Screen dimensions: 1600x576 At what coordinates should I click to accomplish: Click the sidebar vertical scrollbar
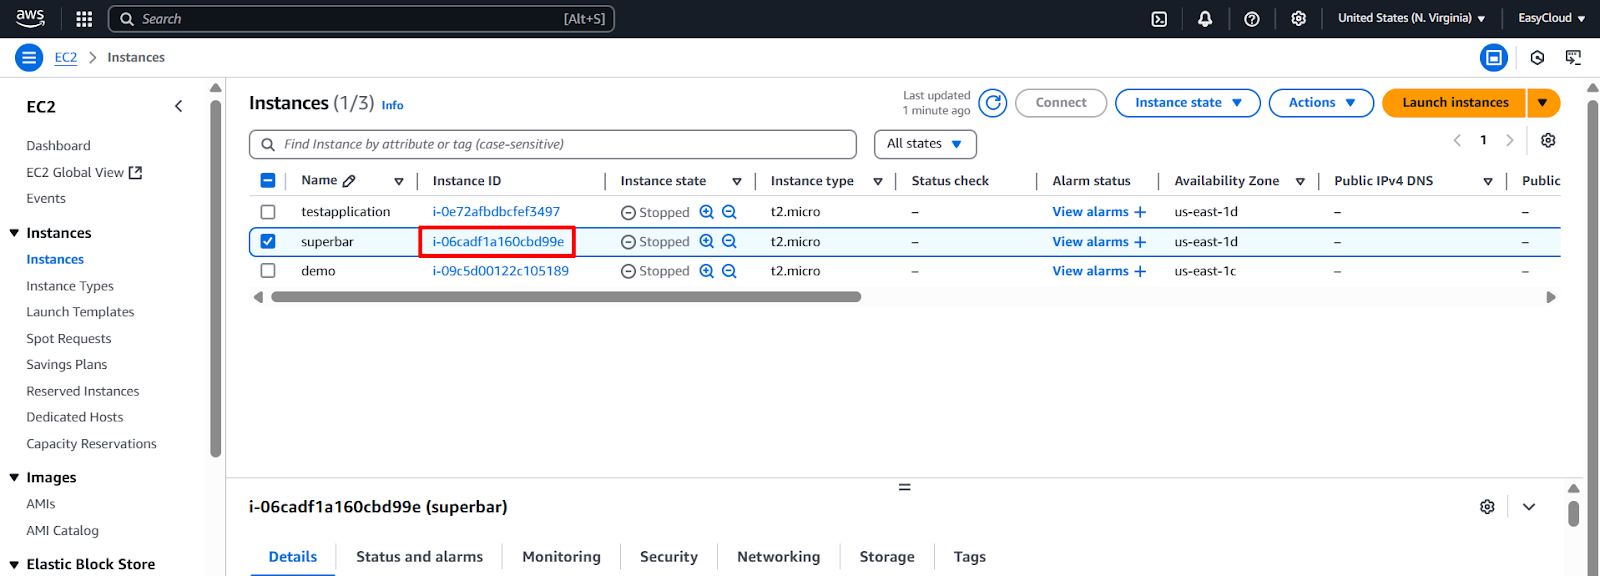tap(215, 278)
